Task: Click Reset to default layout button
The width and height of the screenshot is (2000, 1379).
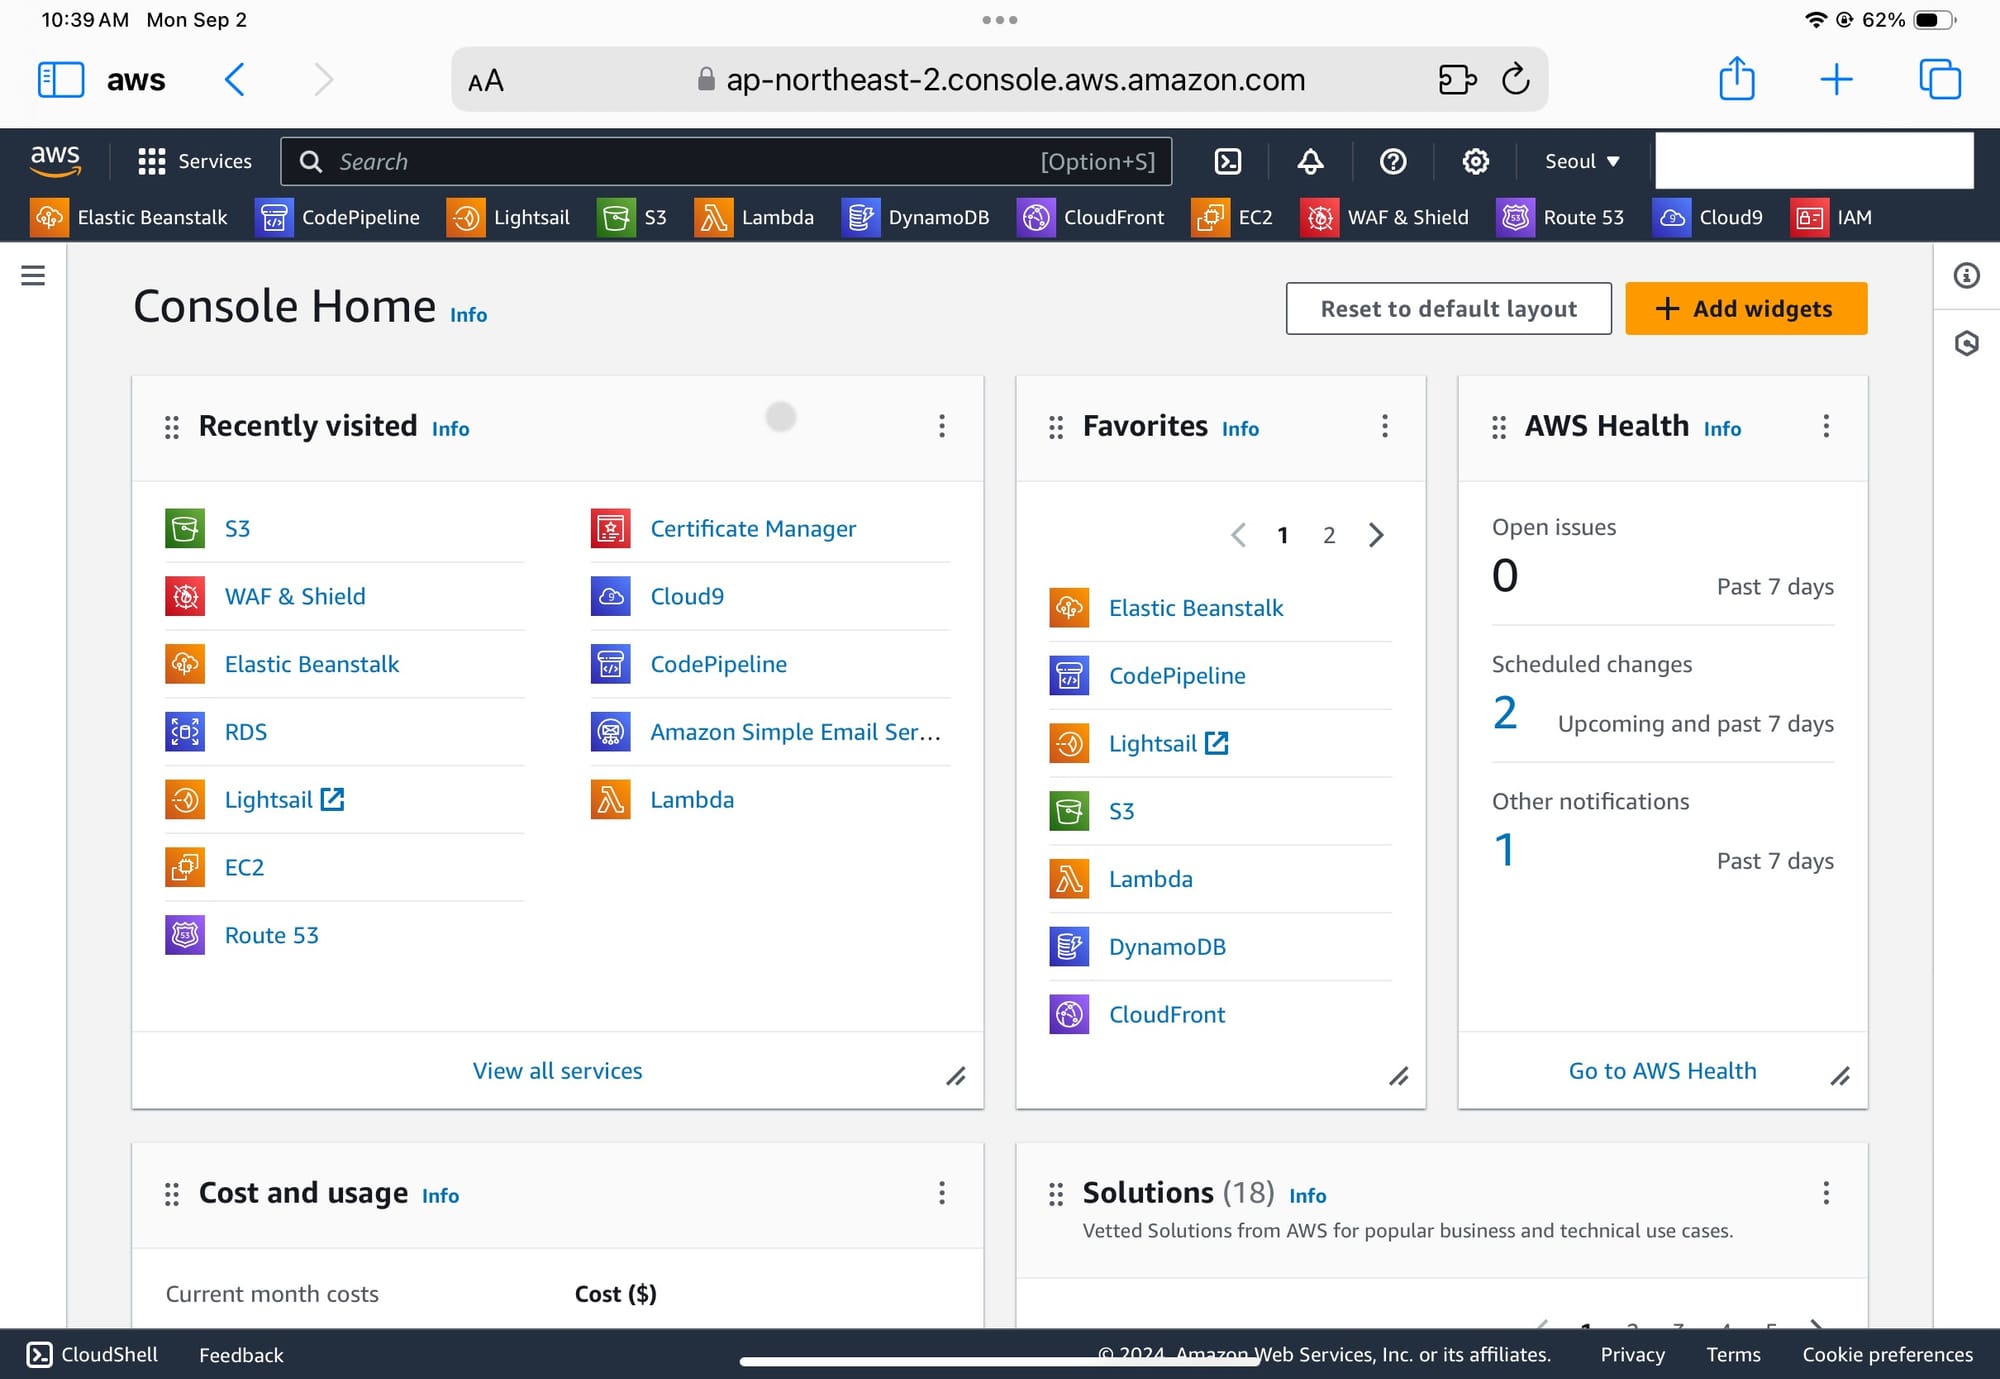Action: 1448,308
